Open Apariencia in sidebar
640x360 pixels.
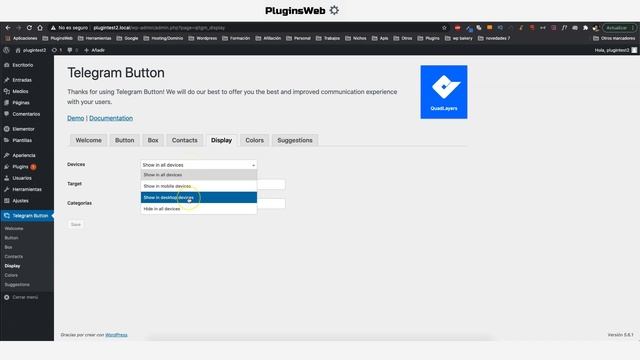point(24,156)
